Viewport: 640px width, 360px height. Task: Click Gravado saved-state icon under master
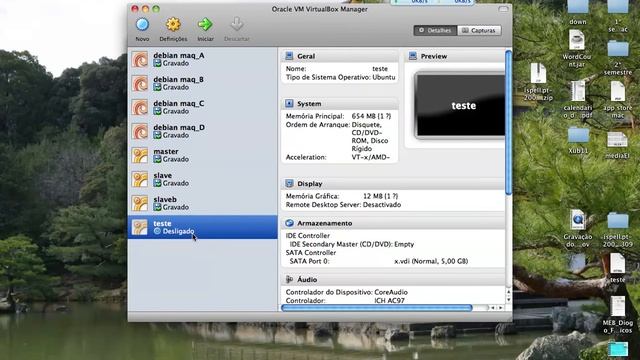[x=157, y=160]
